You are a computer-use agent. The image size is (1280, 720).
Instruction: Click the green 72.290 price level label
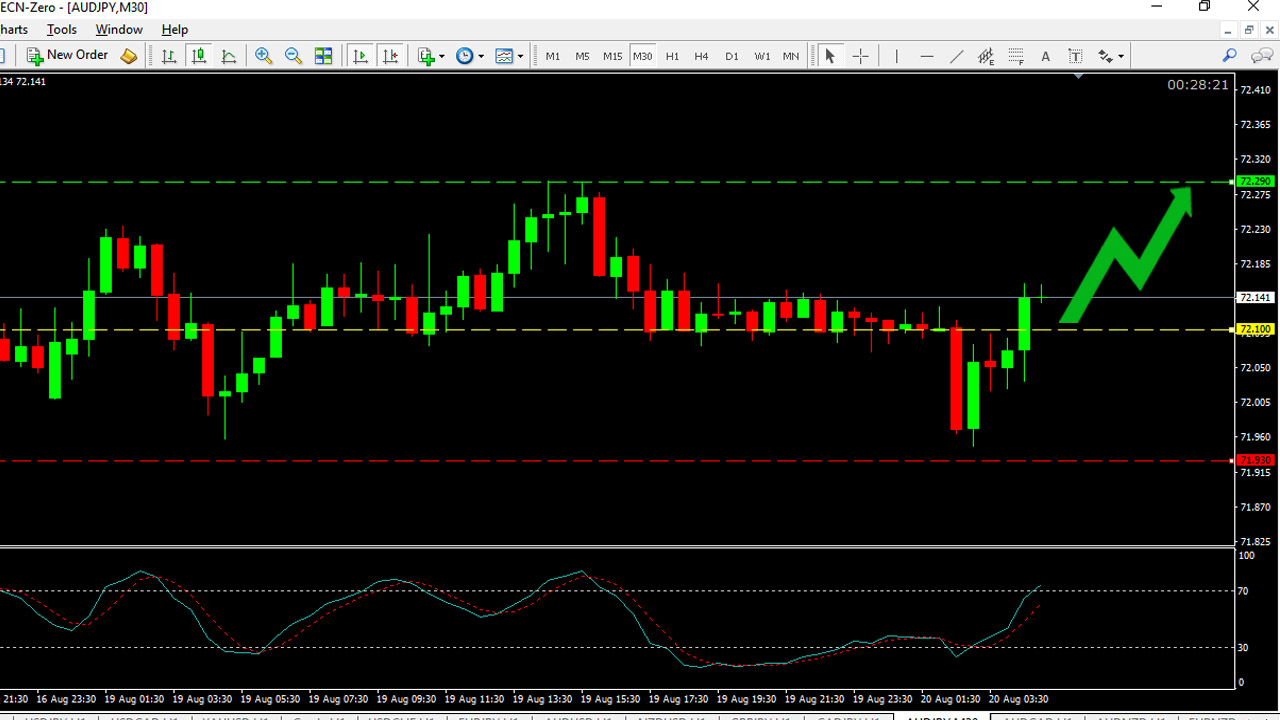click(1255, 181)
